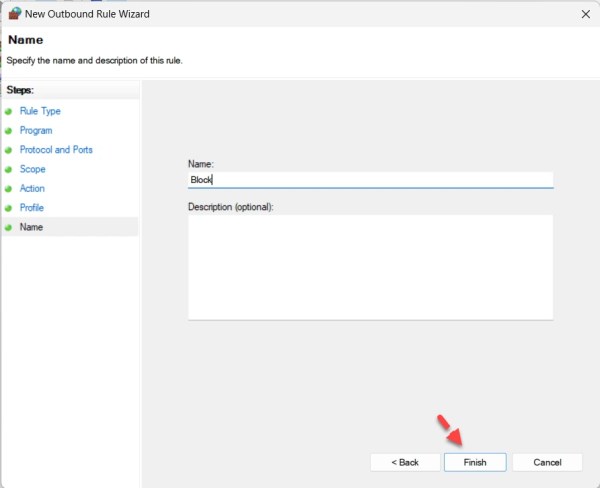Click the bold 'Name' page heading
The width and height of the screenshot is (600, 488).
click(x=26, y=40)
